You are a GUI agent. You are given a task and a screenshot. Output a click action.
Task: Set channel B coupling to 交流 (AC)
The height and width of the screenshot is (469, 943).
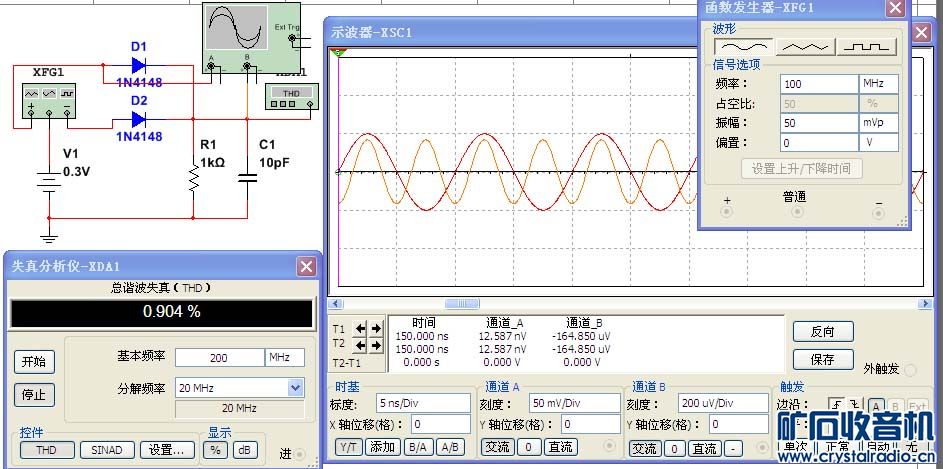[x=646, y=449]
